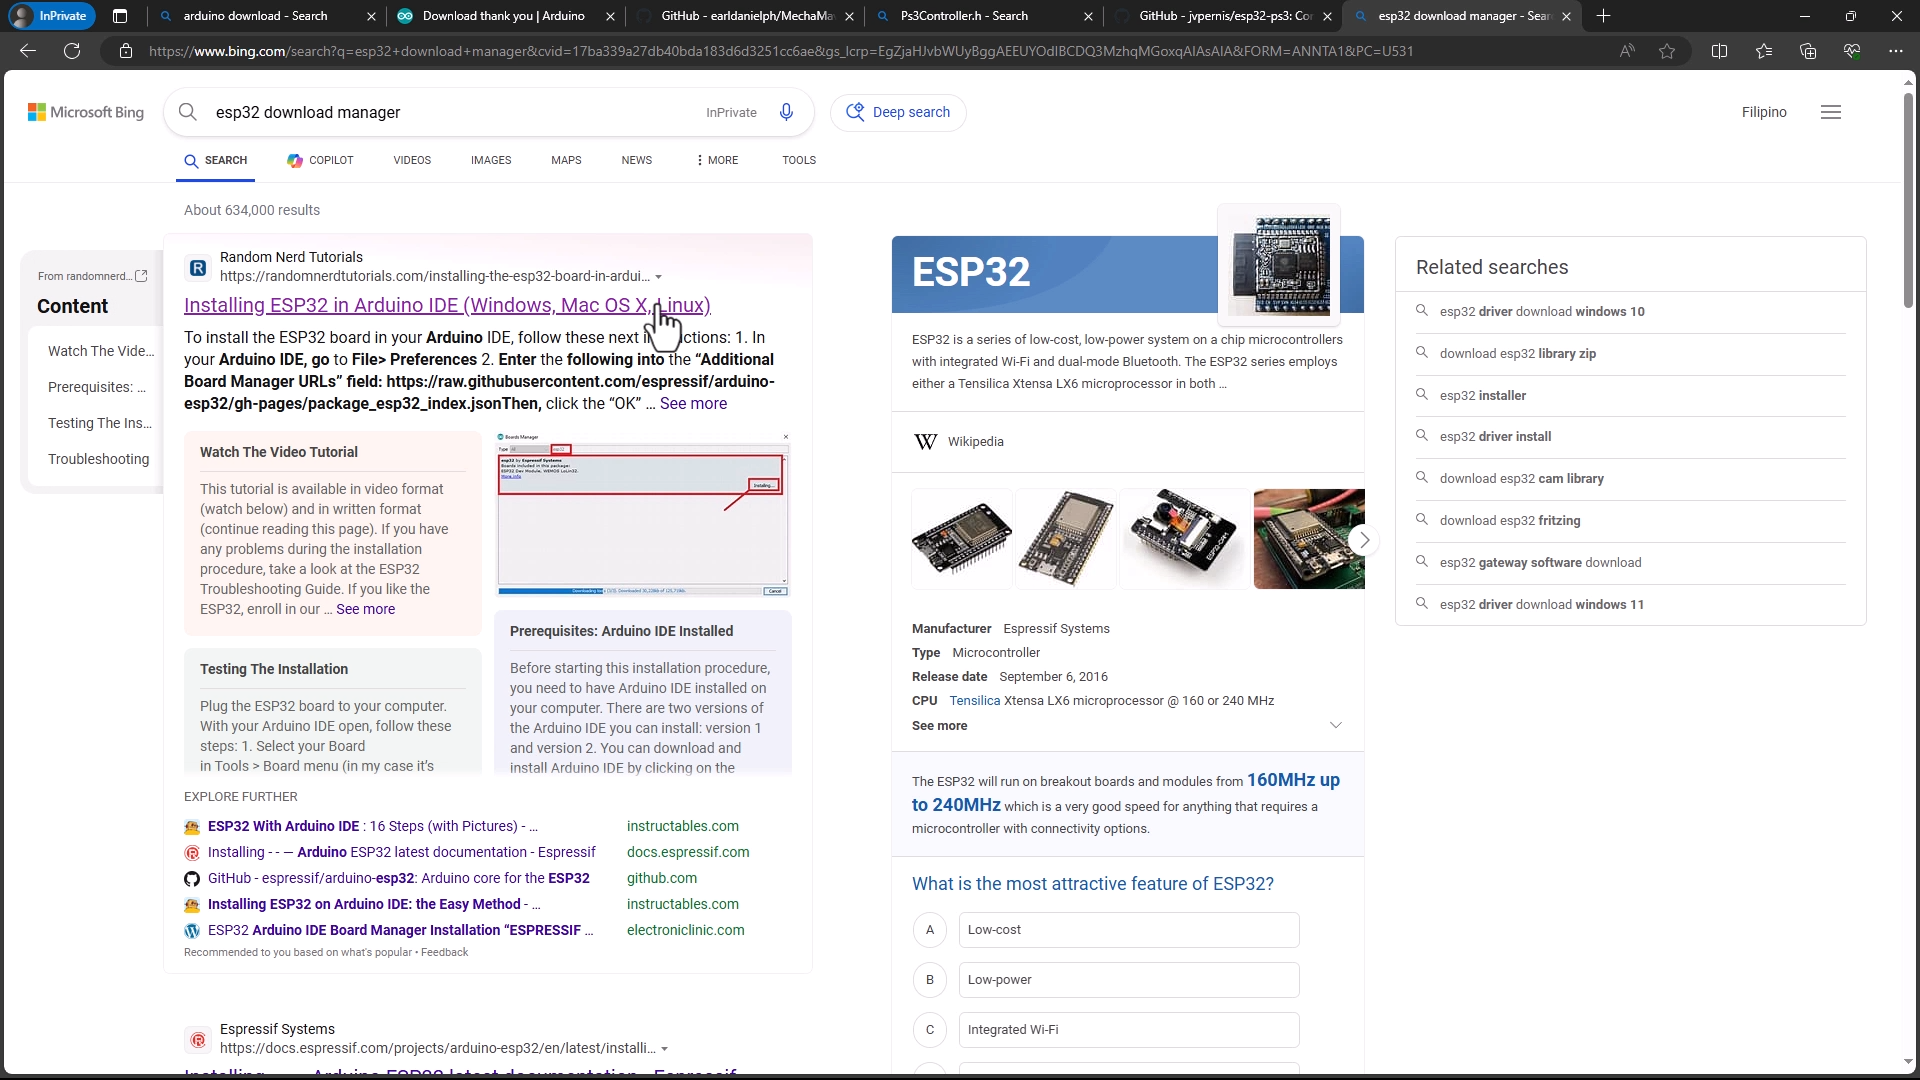Open external link icon beside 'From randomnerd'
Image resolution: width=1920 pixels, height=1080 pixels.
141,276
